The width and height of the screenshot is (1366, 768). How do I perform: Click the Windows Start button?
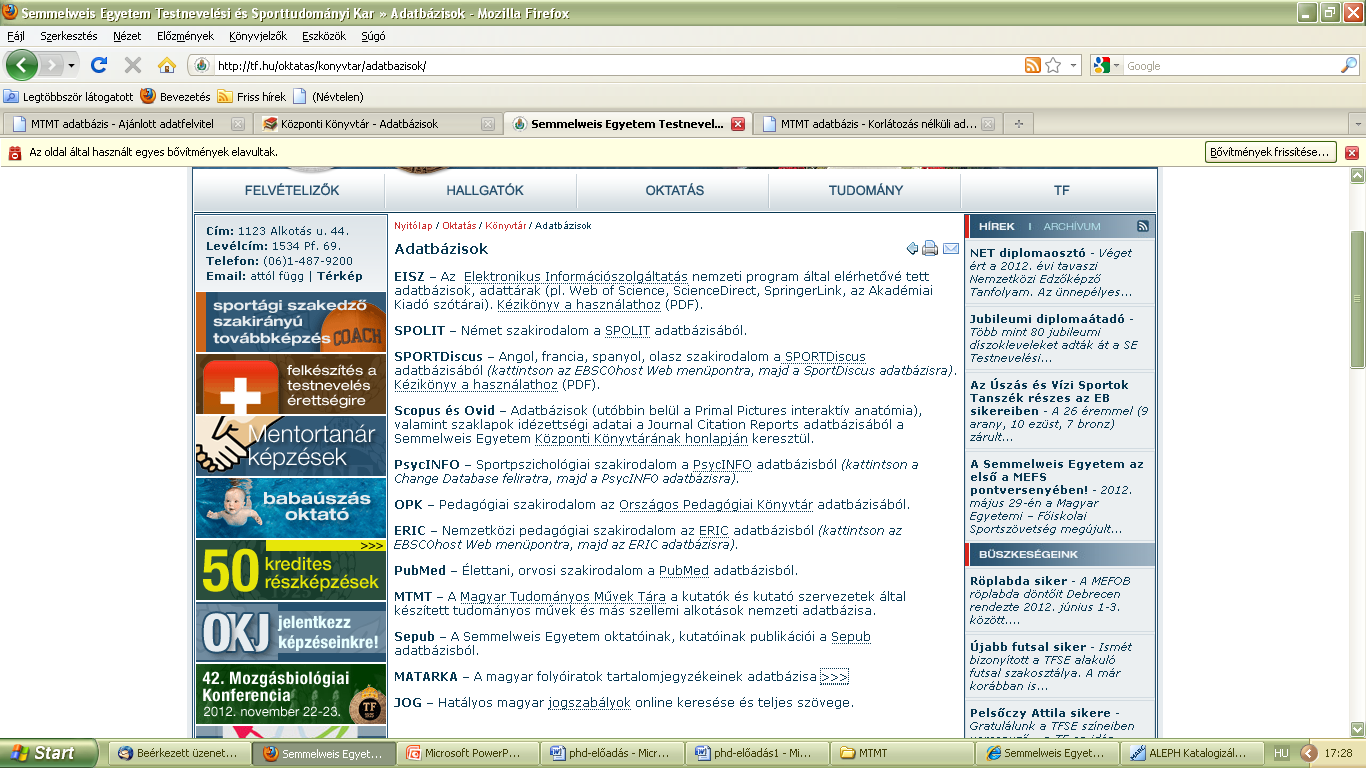49,753
